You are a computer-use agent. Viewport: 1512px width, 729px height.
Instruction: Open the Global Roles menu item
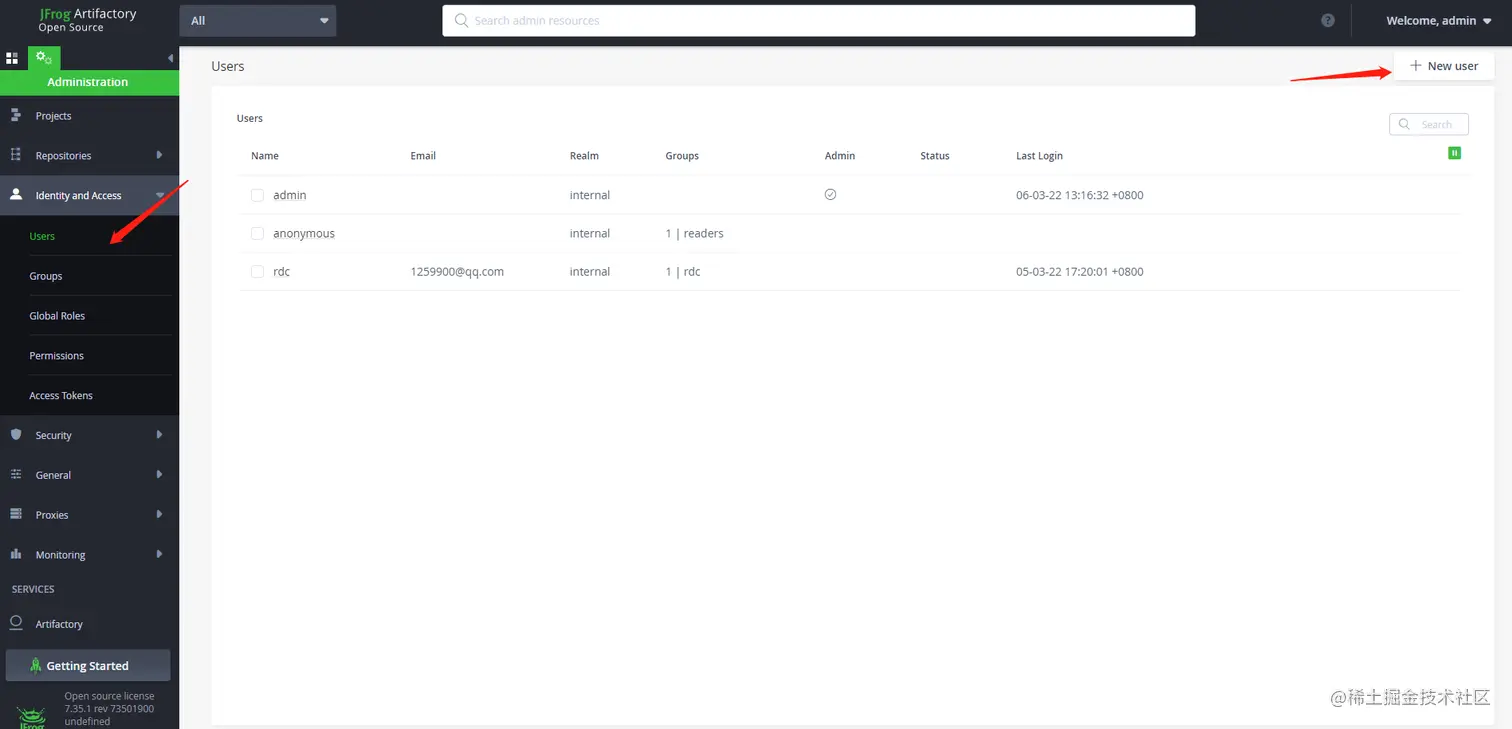coord(57,316)
